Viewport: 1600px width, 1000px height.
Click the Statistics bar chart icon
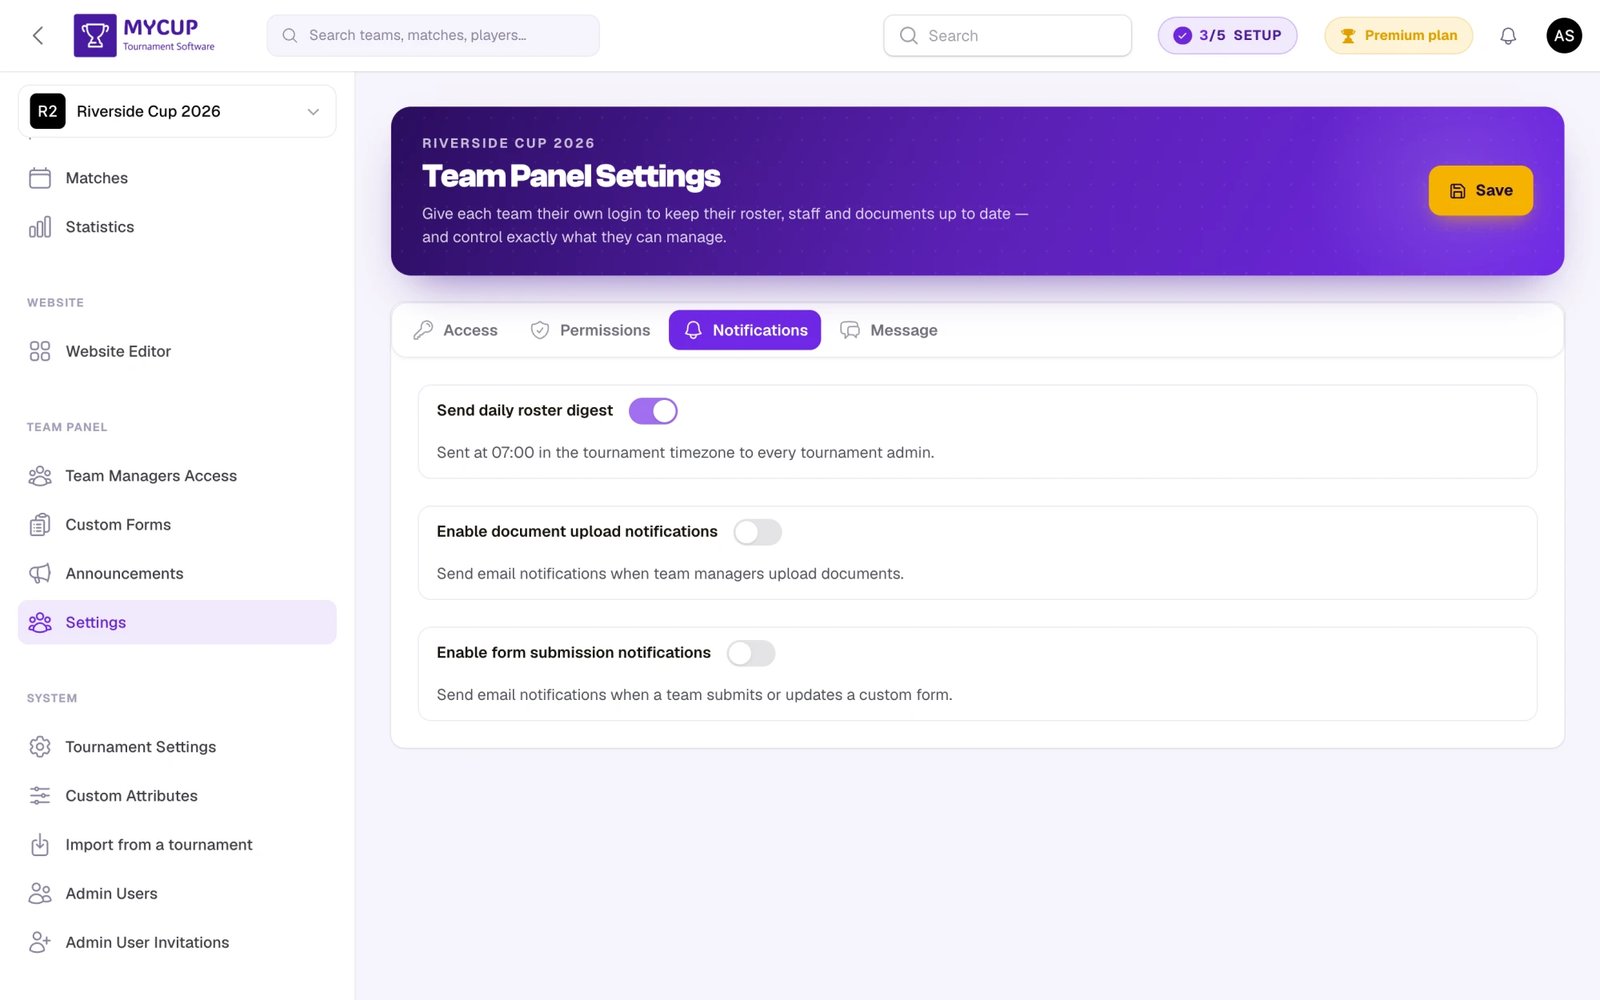(x=40, y=227)
